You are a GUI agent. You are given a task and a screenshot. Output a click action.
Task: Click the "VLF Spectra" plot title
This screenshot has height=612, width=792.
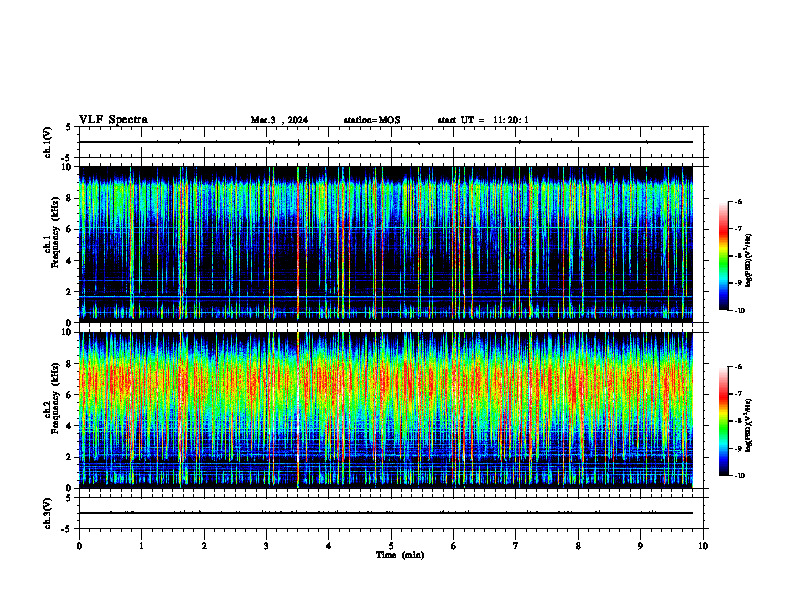click(x=113, y=120)
